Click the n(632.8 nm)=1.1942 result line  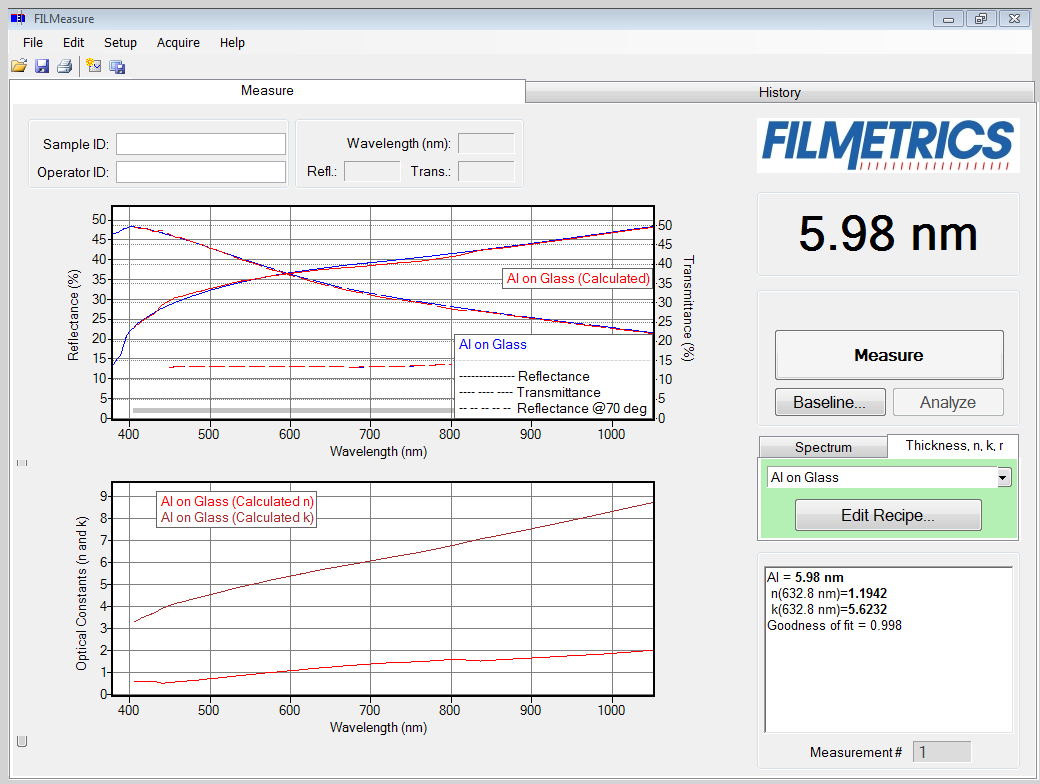tap(828, 593)
